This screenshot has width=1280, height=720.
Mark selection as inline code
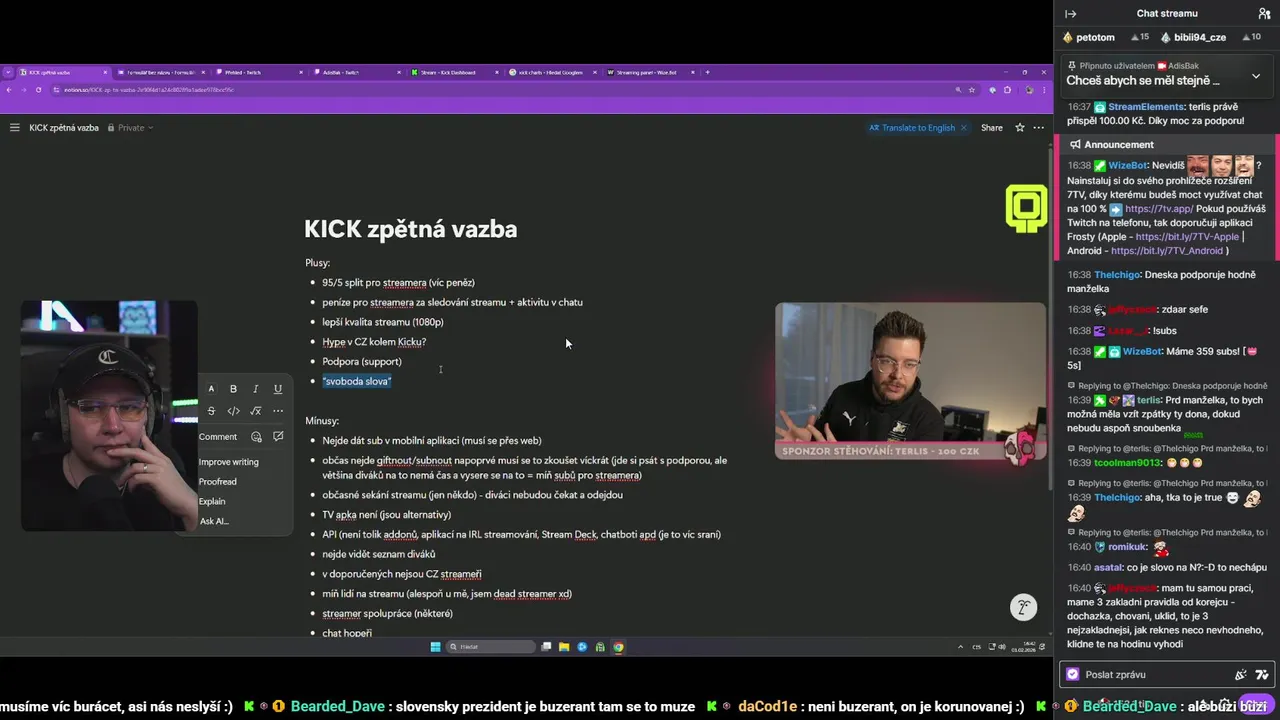(x=233, y=411)
